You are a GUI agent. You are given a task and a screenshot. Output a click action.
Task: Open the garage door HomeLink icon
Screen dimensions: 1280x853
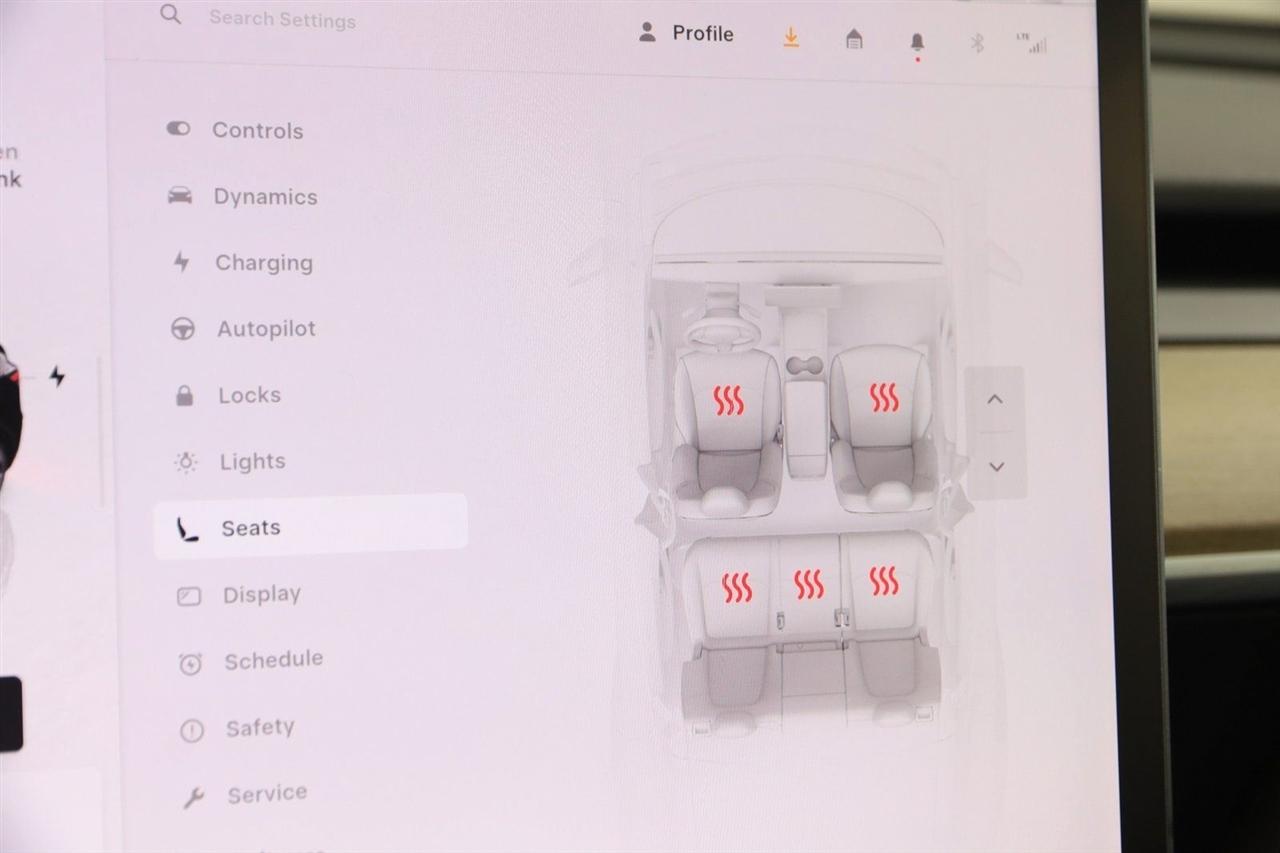pos(854,39)
